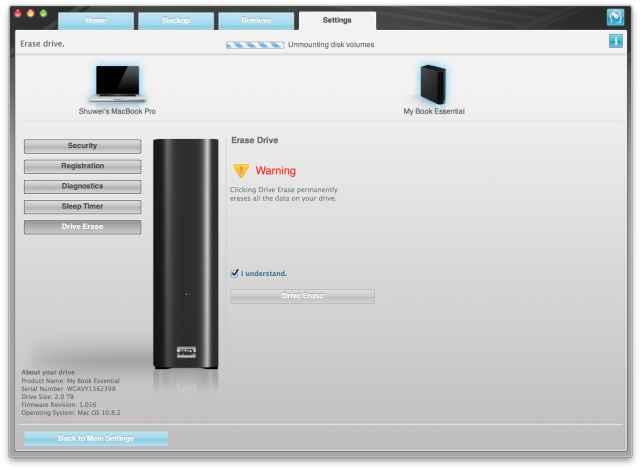The image size is (640, 470).
Task: Open the Security settings
Action: pyautogui.click(x=82, y=146)
